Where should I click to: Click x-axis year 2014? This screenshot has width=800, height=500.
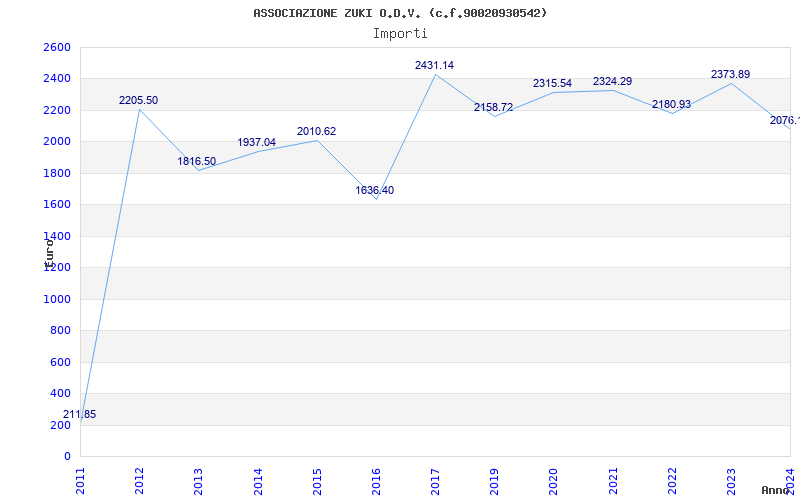click(258, 481)
